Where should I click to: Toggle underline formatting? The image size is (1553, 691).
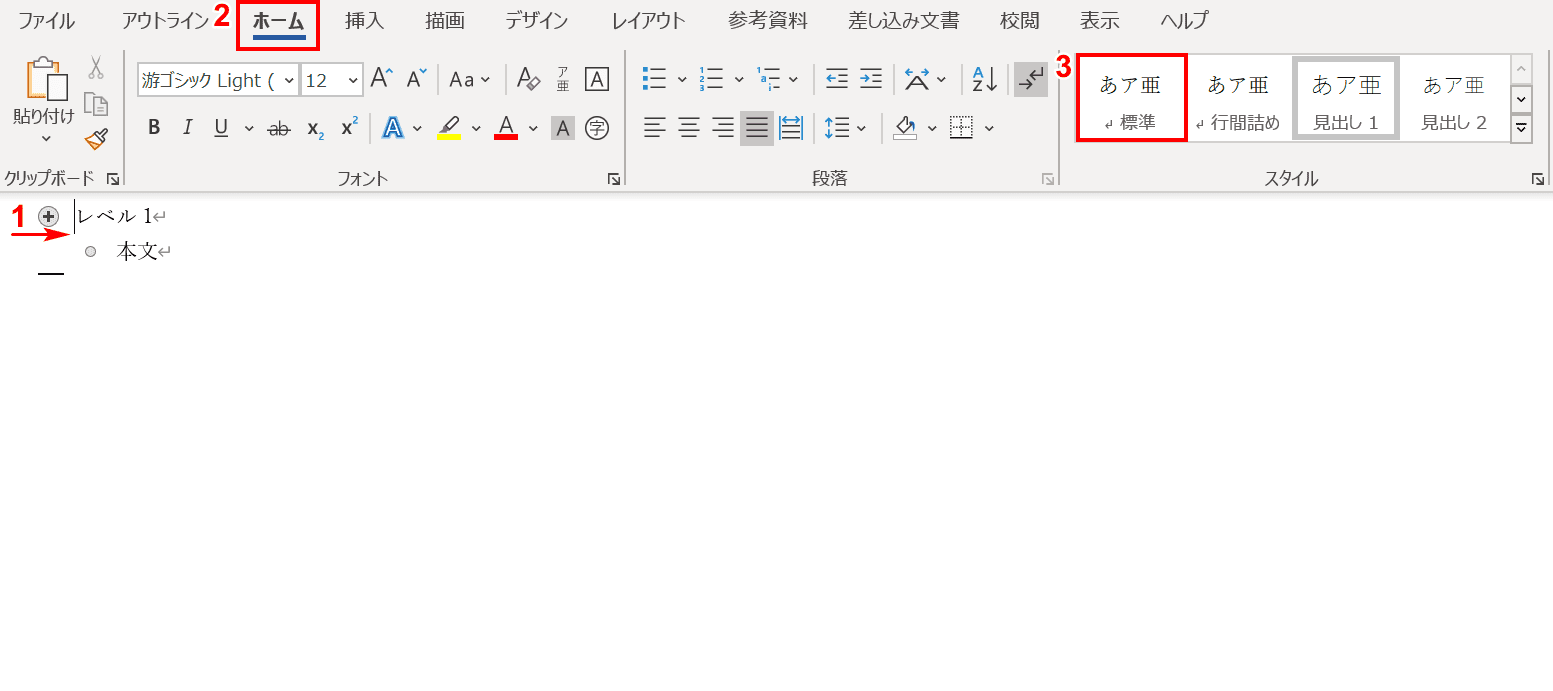[x=221, y=128]
